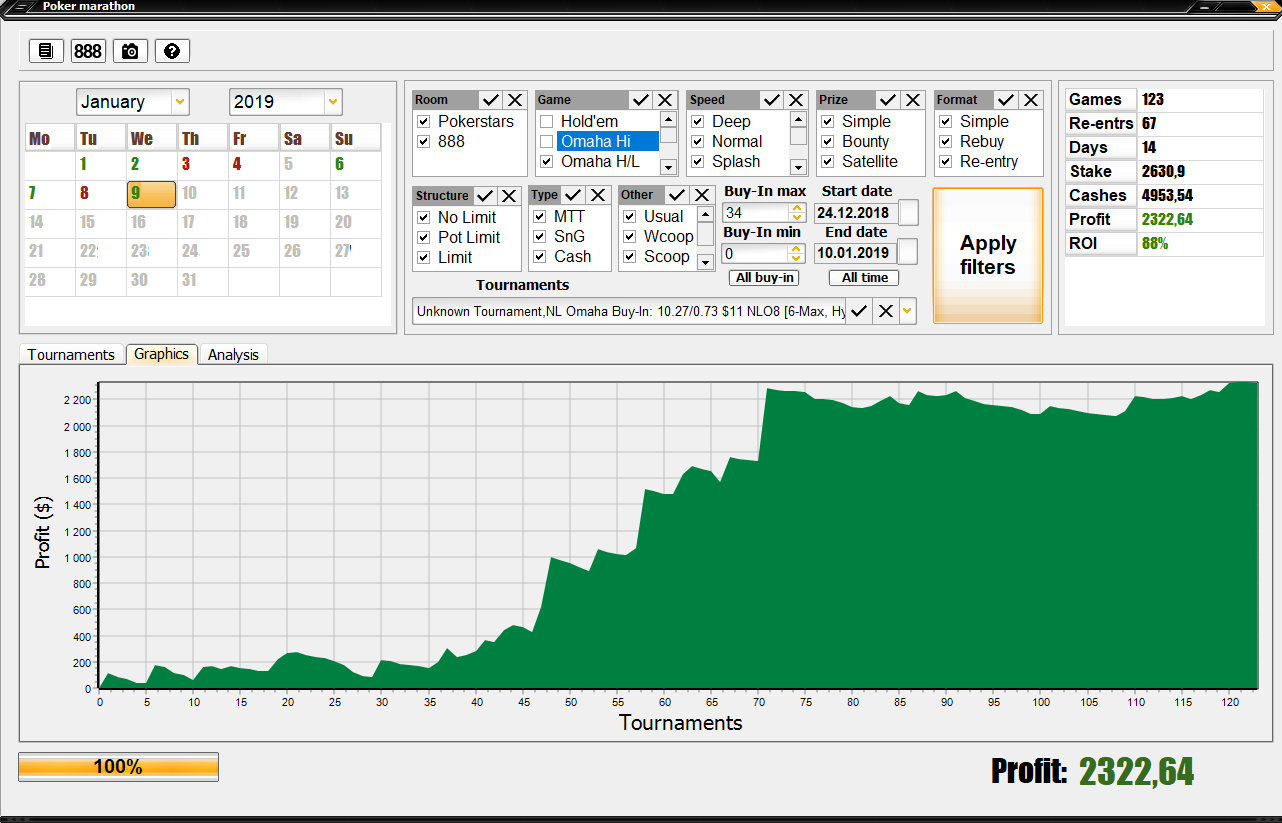The image size is (1282, 823).
Task: Clear all Speed filters with the X icon
Action: (x=796, y=100)
